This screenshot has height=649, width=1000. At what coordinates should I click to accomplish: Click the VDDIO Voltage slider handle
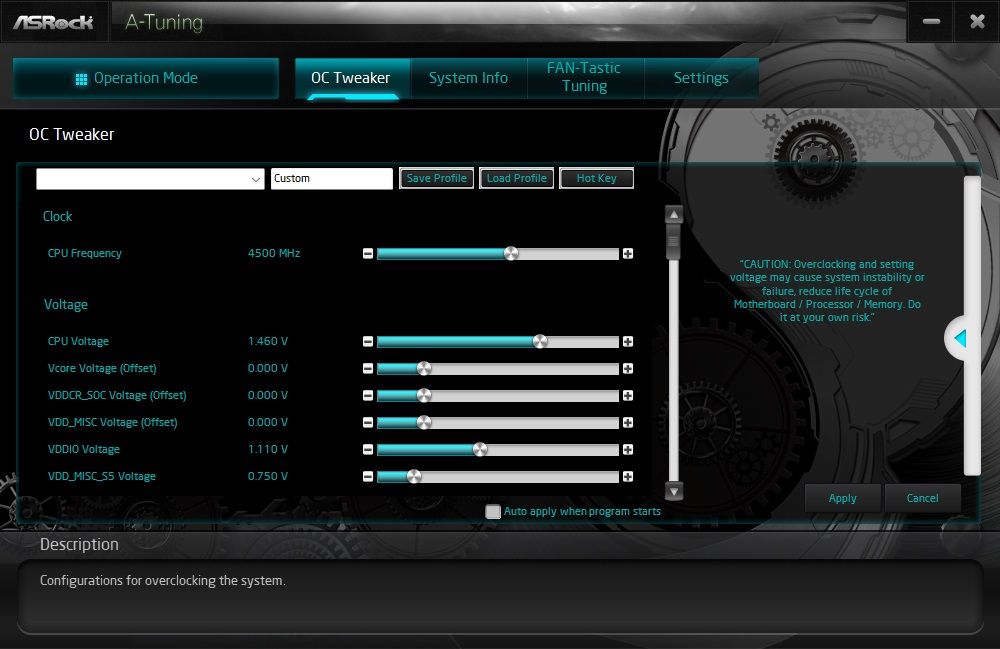tap(480, 449)
